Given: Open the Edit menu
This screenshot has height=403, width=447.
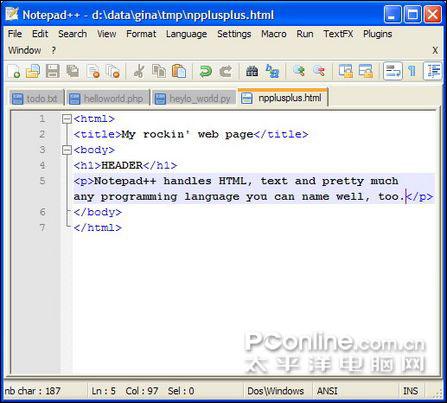Looking at the screenshot, I should point(40,34).
